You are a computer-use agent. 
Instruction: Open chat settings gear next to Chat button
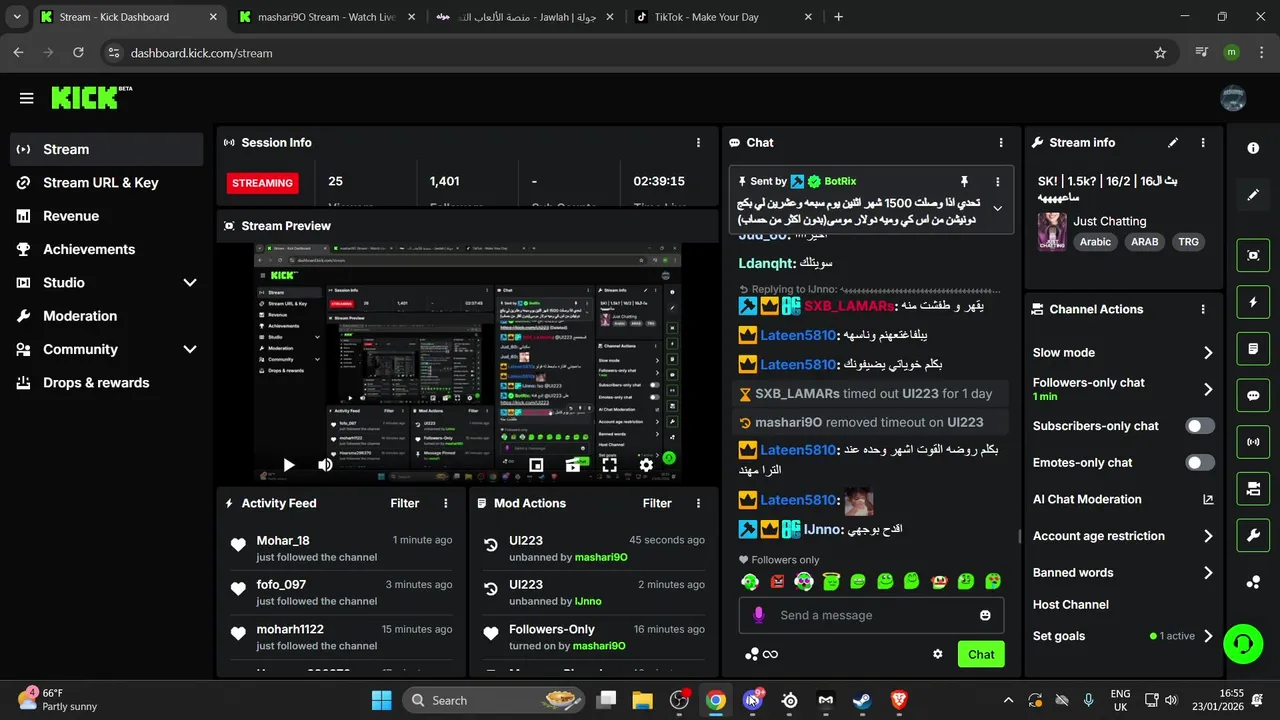pyautogui.click(x=938, y=654)
